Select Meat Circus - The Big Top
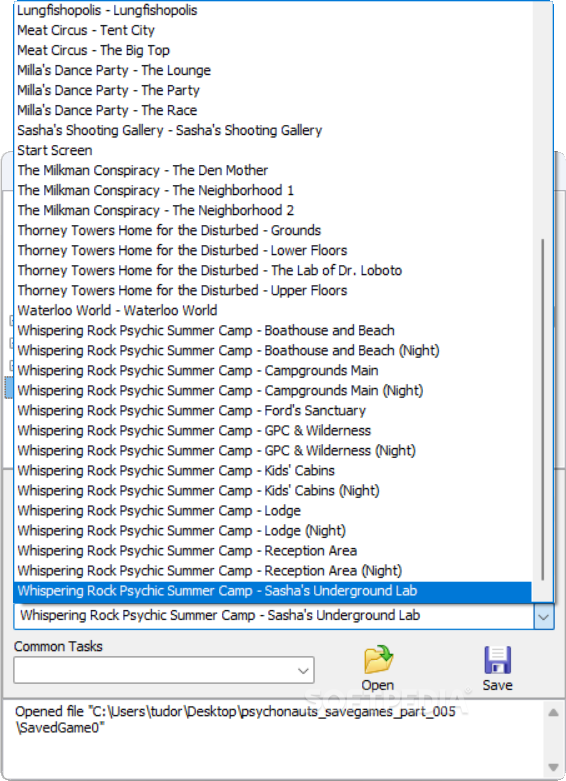 [273, 50]
